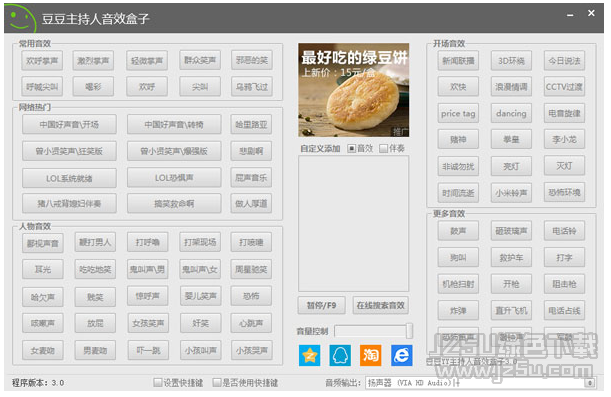This screenshot has width=611, height=397.
Task: Play the 今日说法 opening sound
Action: 564,60
